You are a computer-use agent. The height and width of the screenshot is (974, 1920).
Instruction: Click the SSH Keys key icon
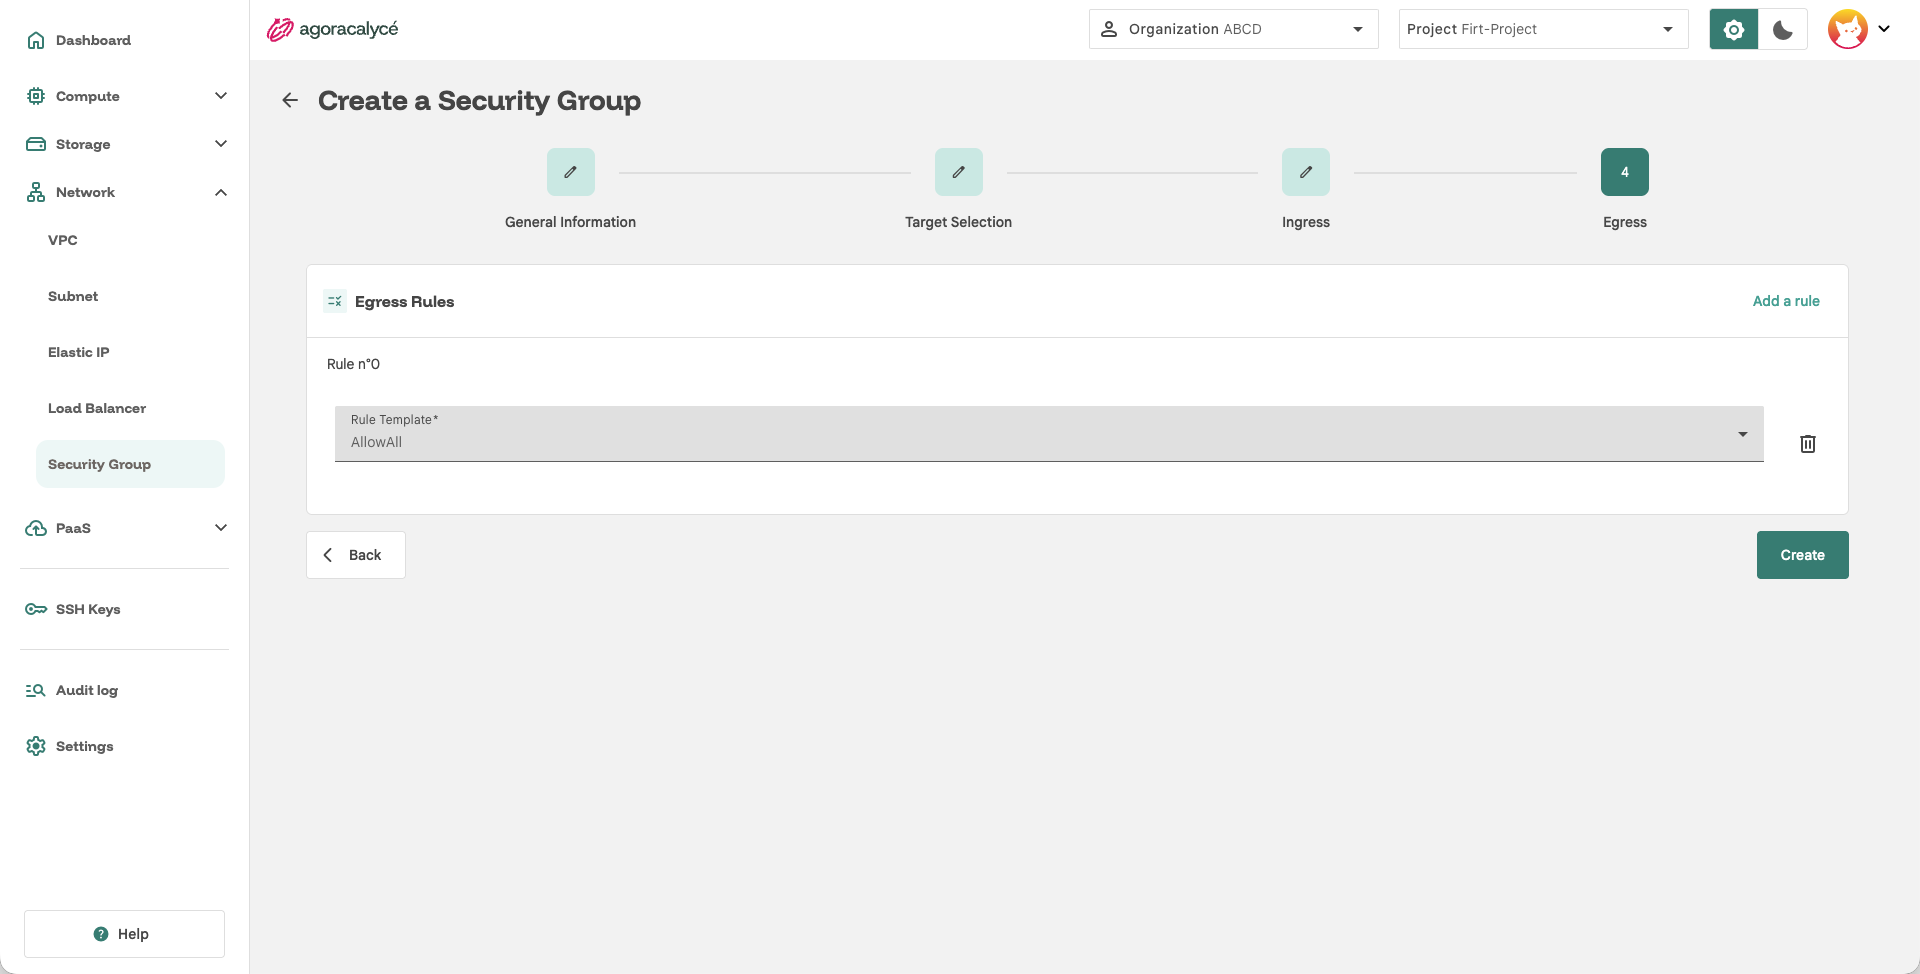pyautogui.click(x=36, y=609)
